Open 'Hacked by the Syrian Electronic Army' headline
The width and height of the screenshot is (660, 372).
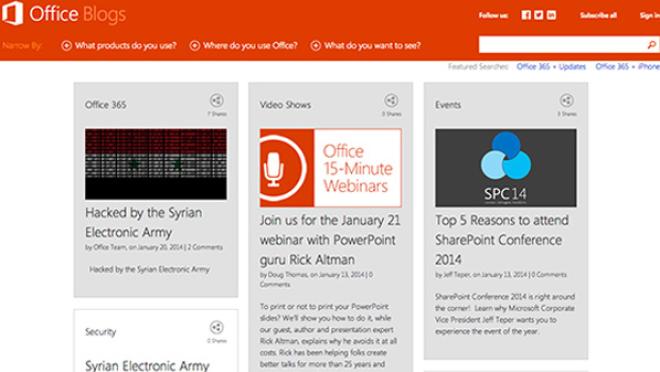tap(144, 222)
